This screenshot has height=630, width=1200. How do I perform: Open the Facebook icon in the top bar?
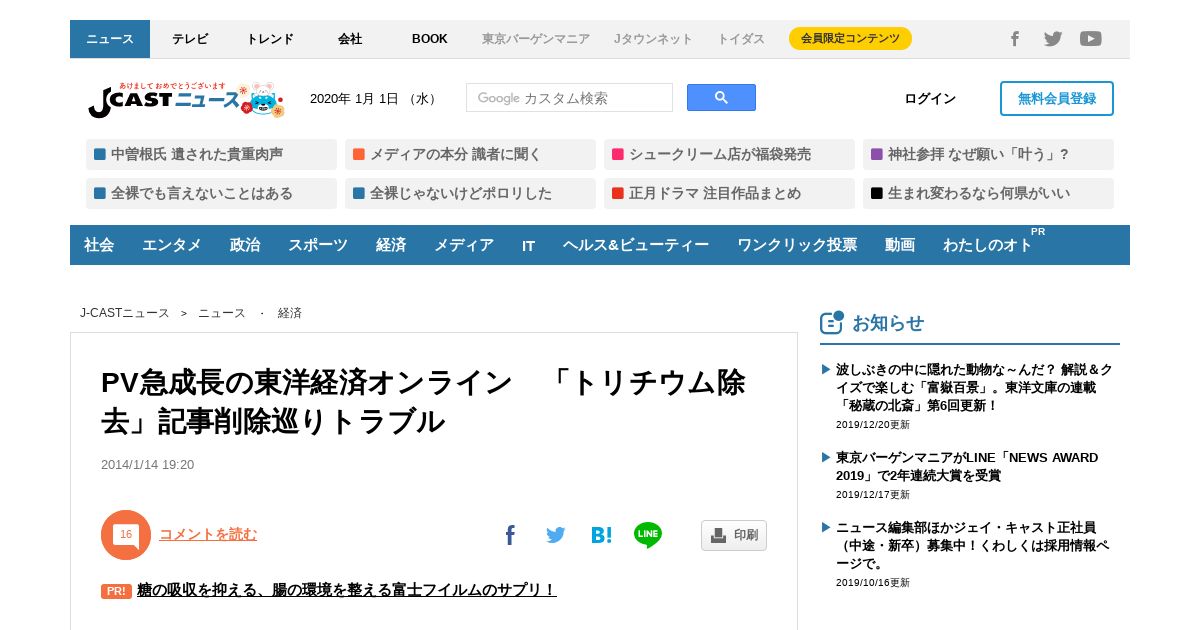1014,39
